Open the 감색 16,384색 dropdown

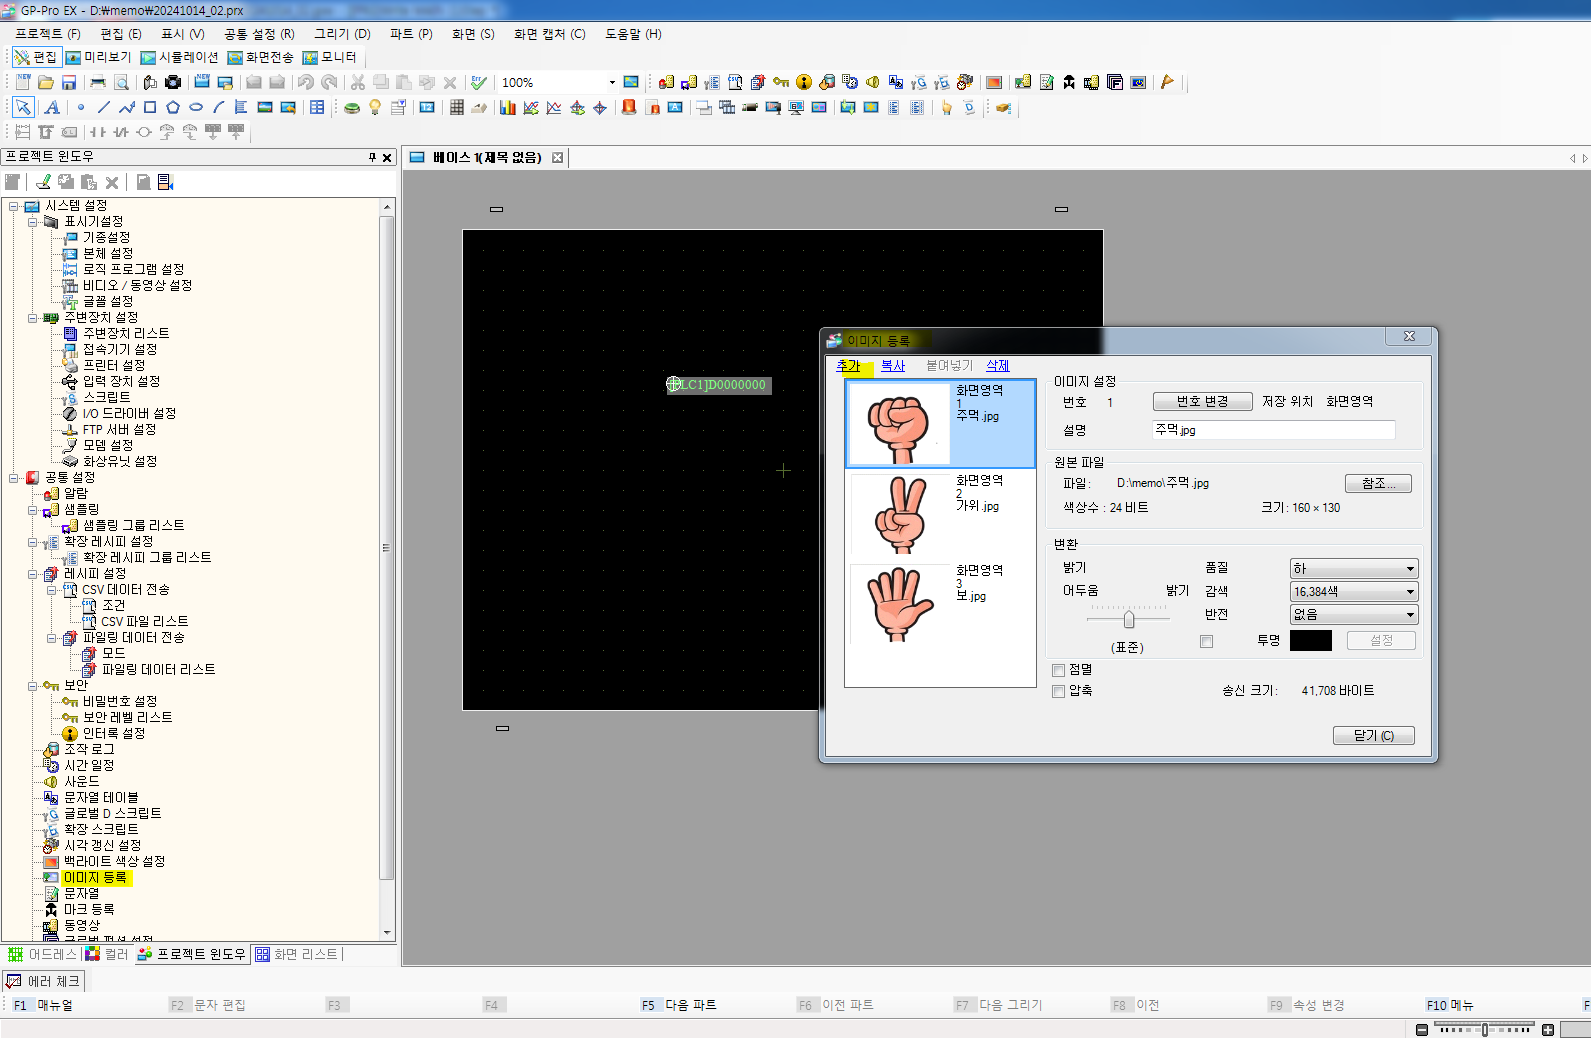coord(1354,591)
